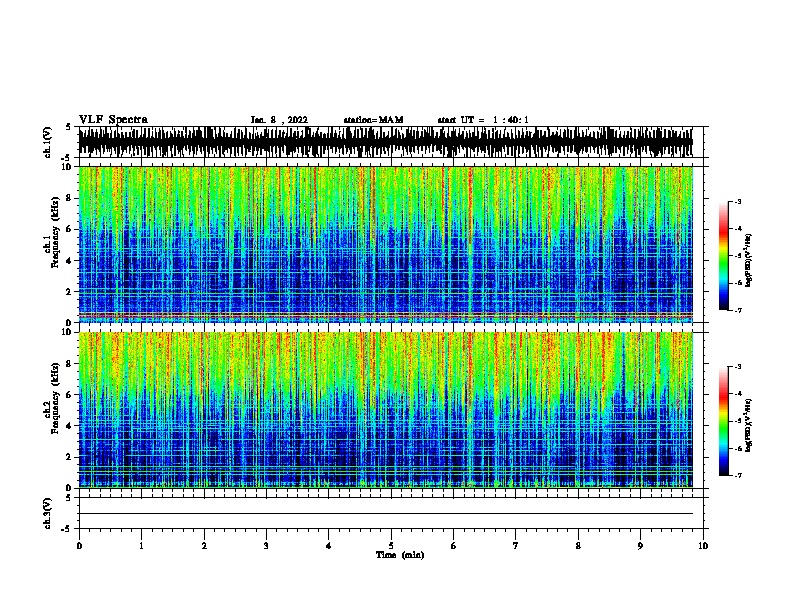This screenshot has height=612, width=792.
Task: Click the "VLF Spectra" title text
Action: tap(113, 120)
